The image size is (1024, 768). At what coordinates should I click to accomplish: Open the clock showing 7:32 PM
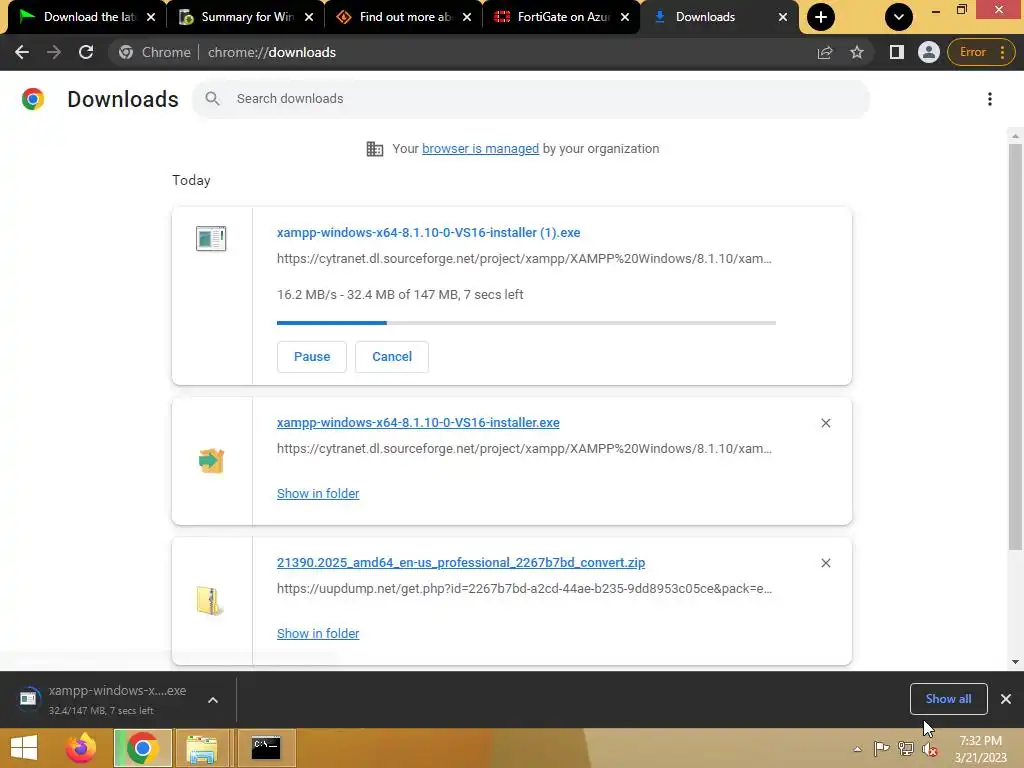(980, 749)
